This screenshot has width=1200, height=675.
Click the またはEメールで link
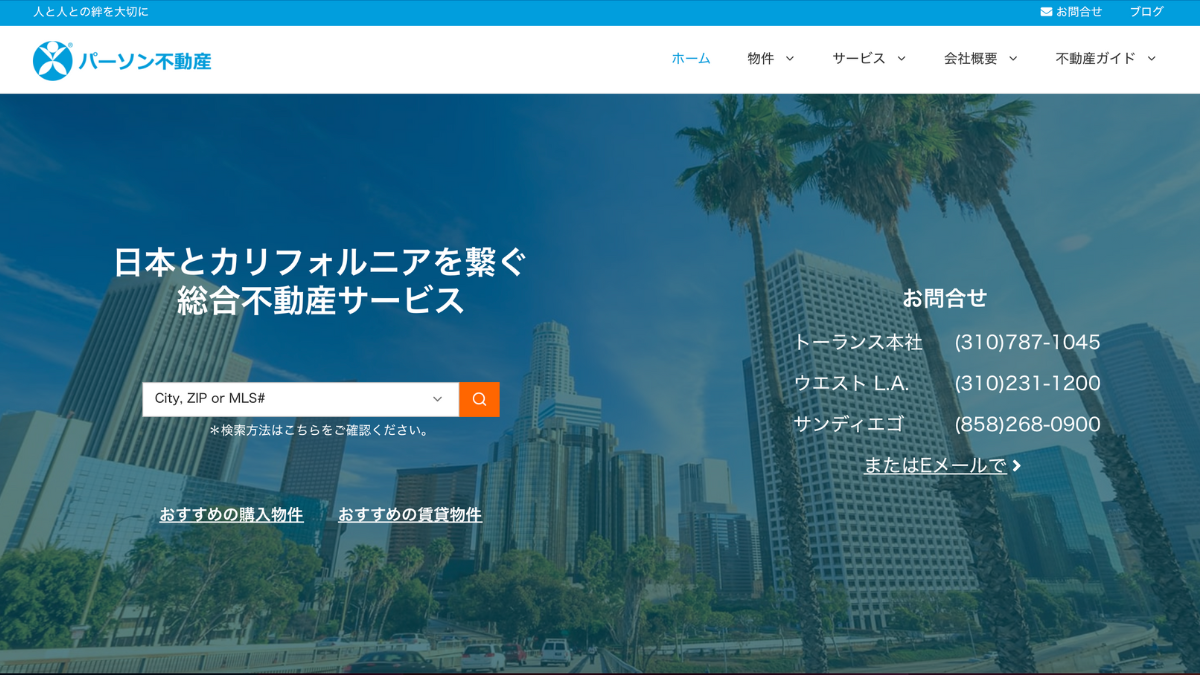click(x=935, y=465)
